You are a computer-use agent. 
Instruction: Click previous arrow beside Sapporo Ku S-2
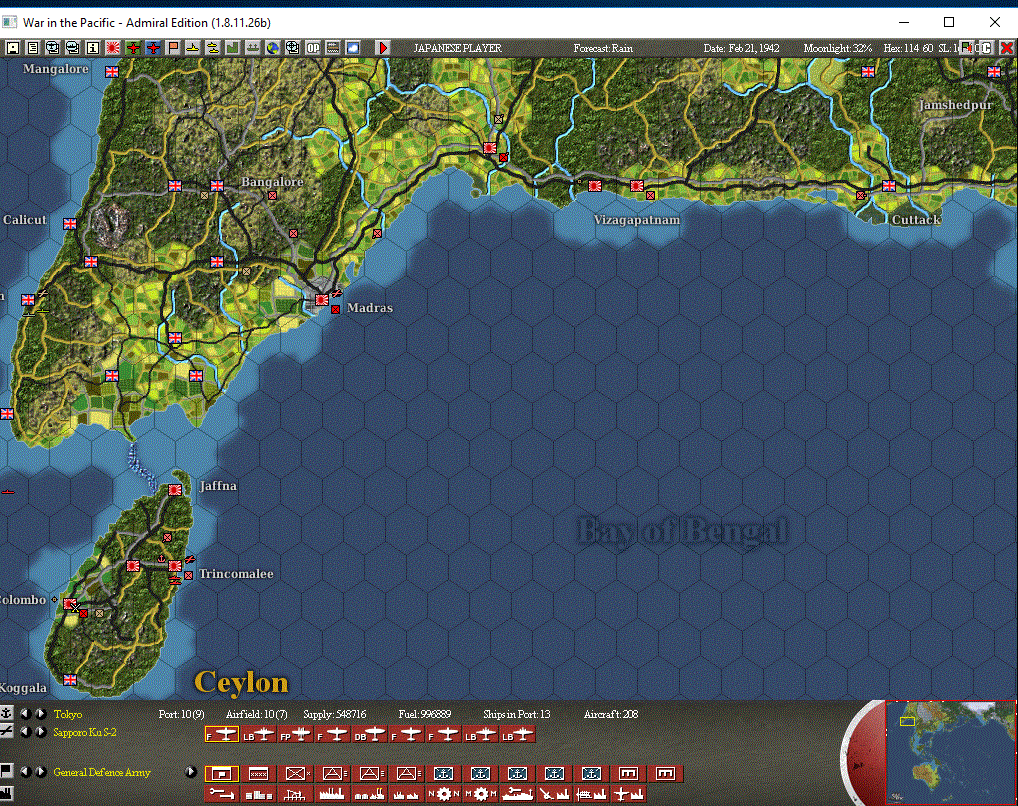tap(25, 731)
